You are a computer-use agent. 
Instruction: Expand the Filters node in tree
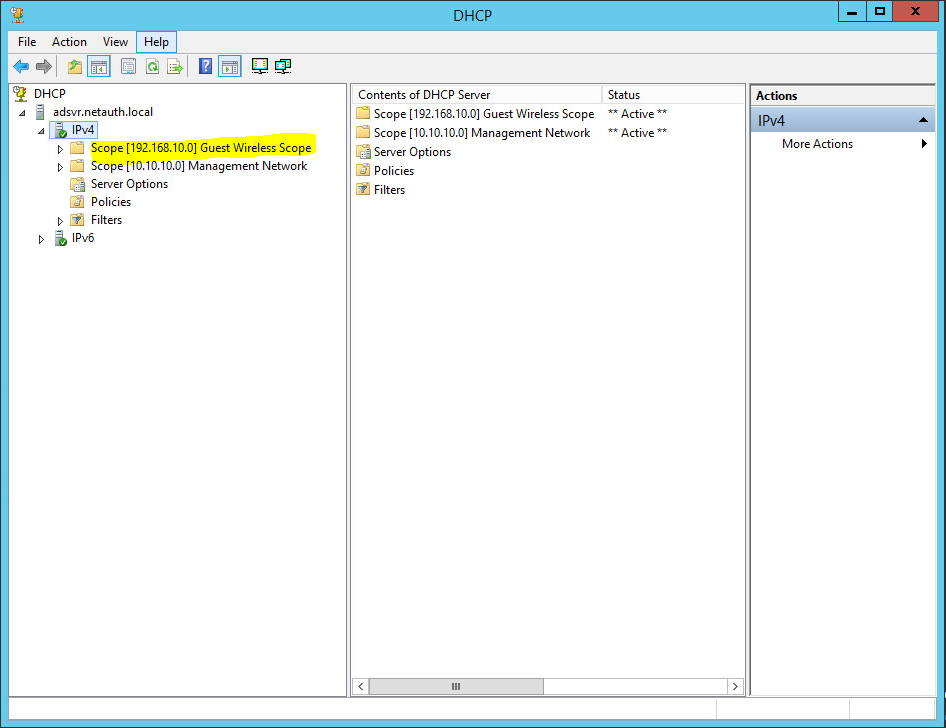[60, 221]
